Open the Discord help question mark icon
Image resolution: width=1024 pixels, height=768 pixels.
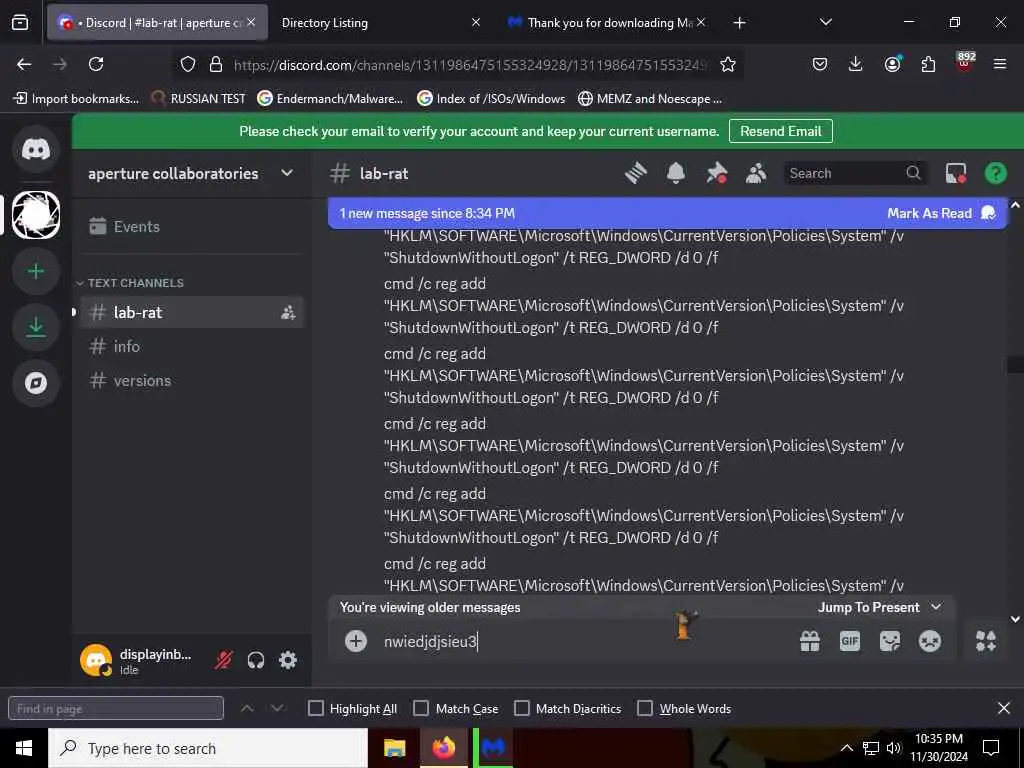tap(995, 173)
